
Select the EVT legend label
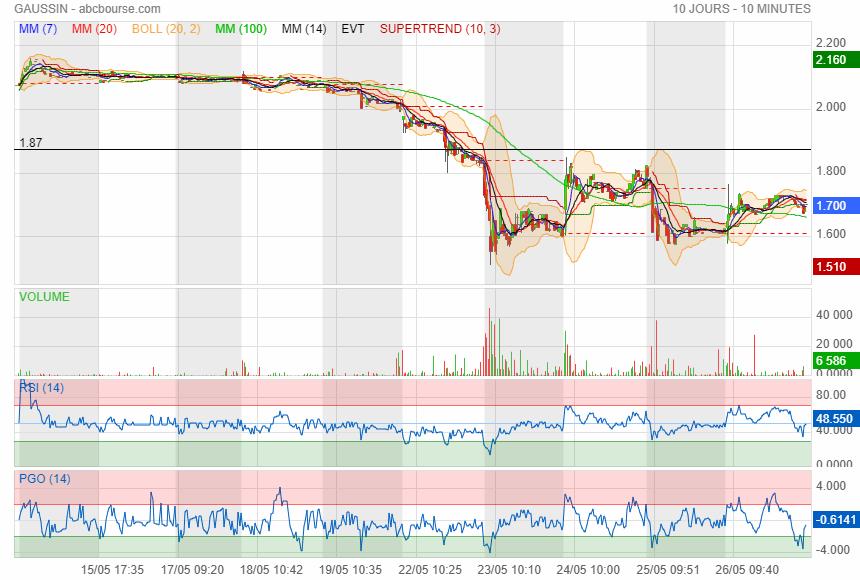353,29
